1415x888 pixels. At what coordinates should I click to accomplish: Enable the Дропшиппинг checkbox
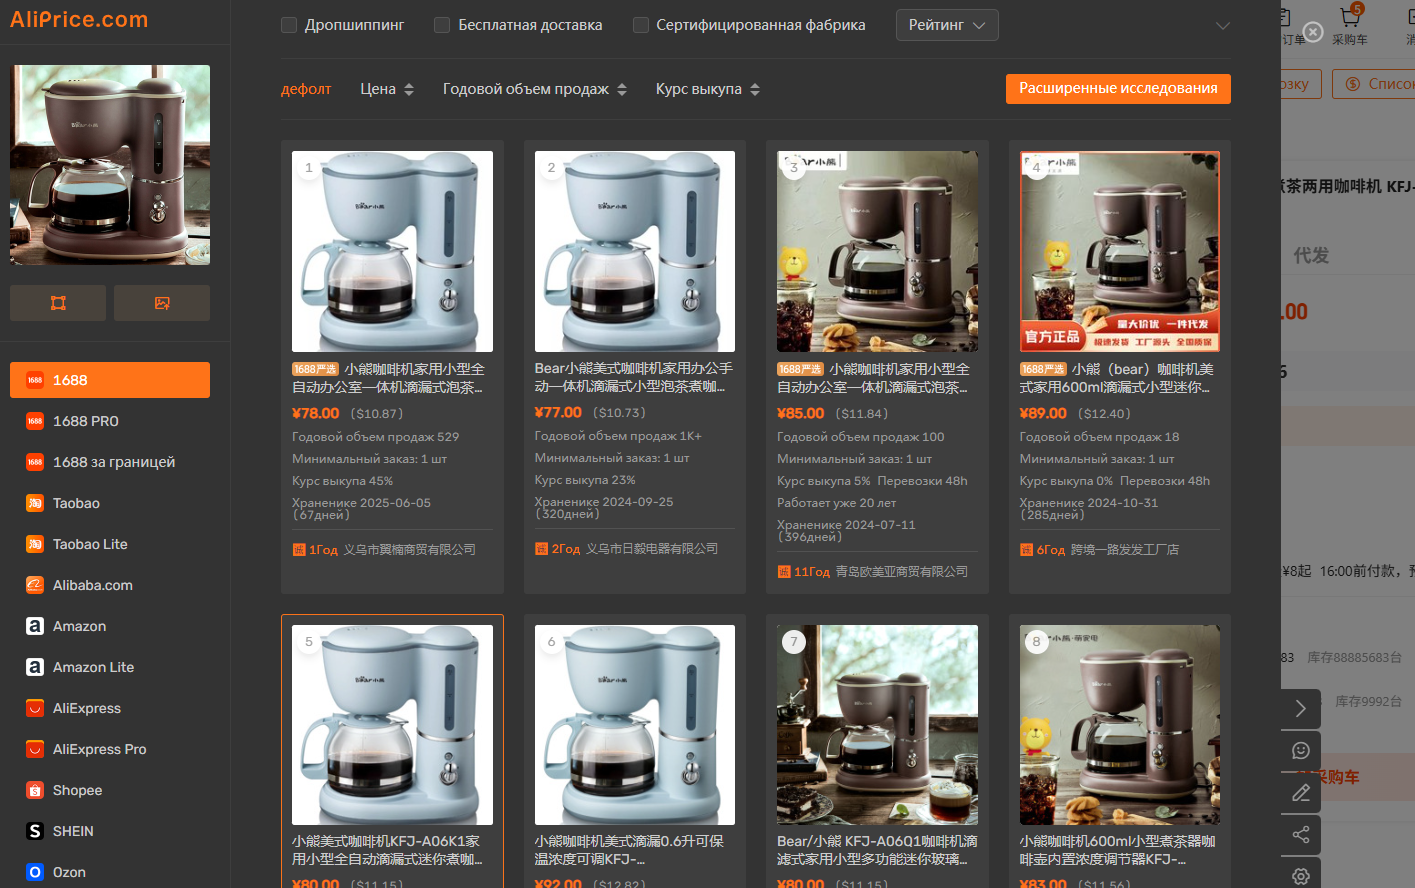tap(290, 25)
